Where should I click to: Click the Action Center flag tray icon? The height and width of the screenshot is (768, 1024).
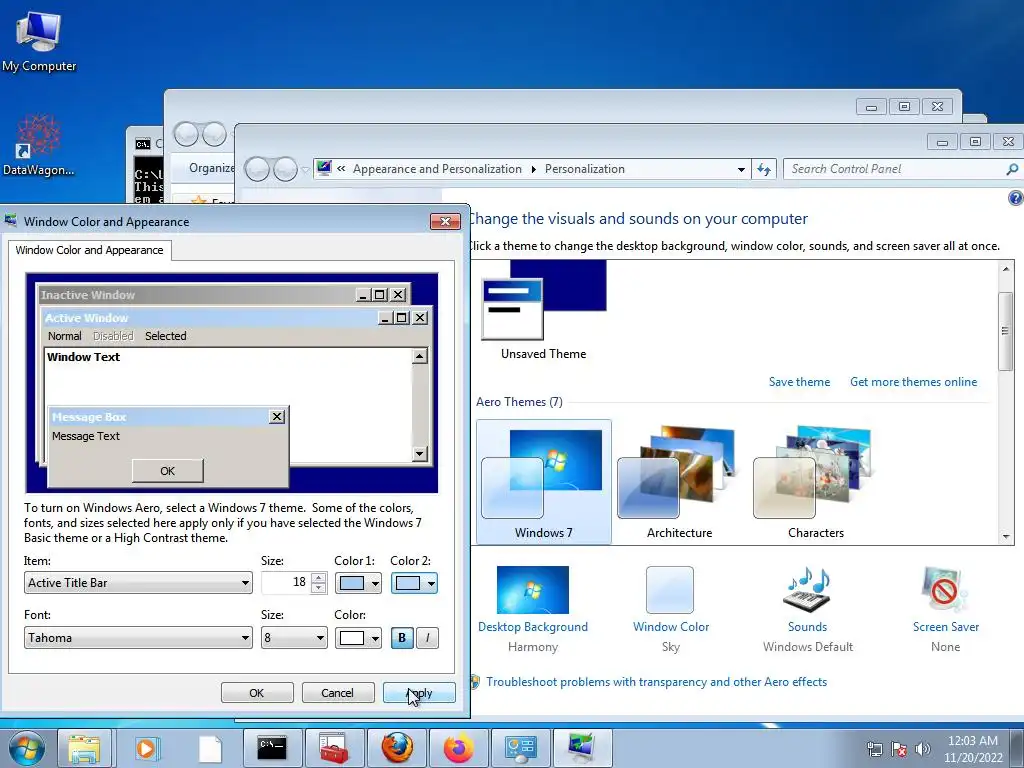pyautogui.click(x=899, y=749)
